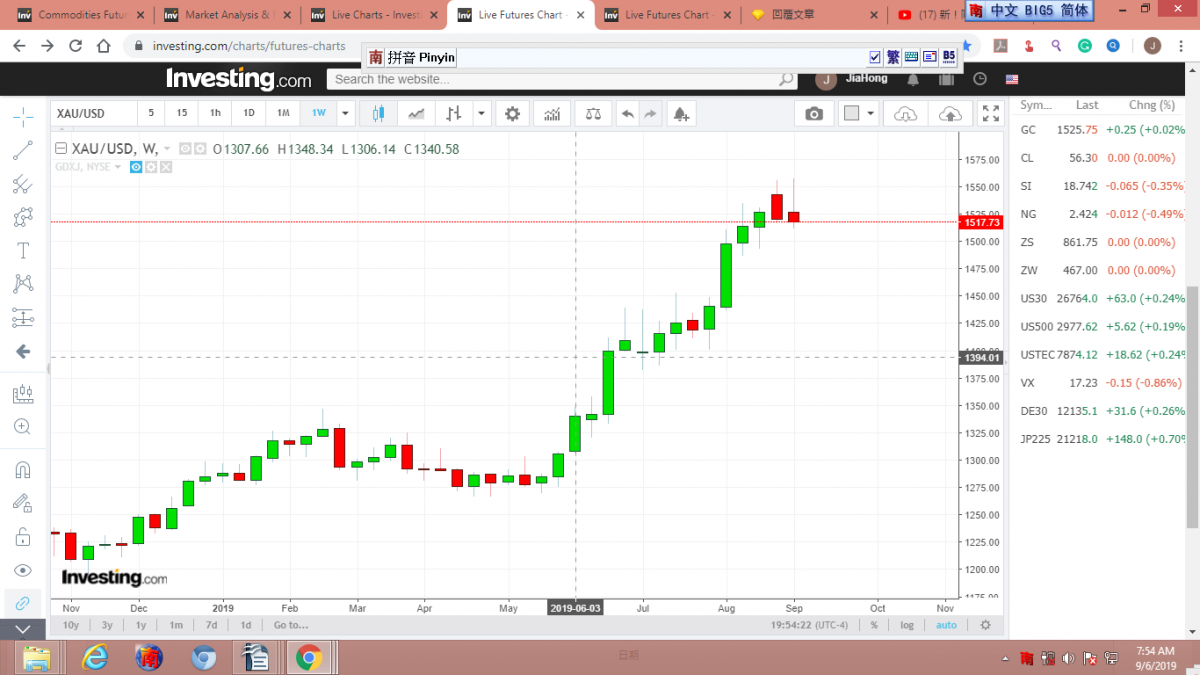Viewport: 1200px width, 675px height.
Task: Expand the time interval dropdown arrow
Action: click(345, 114)
